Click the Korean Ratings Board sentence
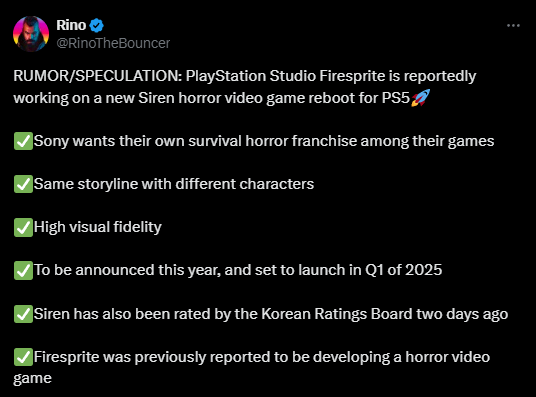Screen dimensions: 536x397 pos(271,314)
